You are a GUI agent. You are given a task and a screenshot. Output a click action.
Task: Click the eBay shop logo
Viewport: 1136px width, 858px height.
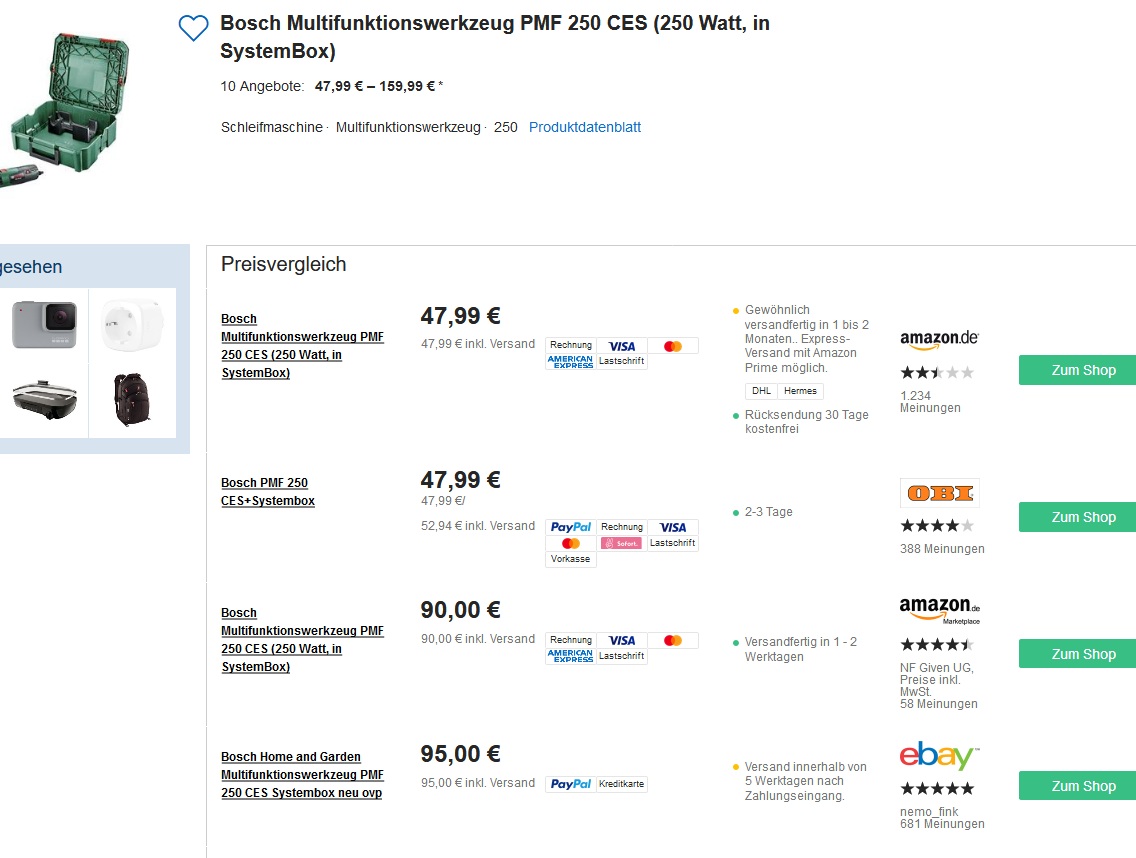[939, 756]
